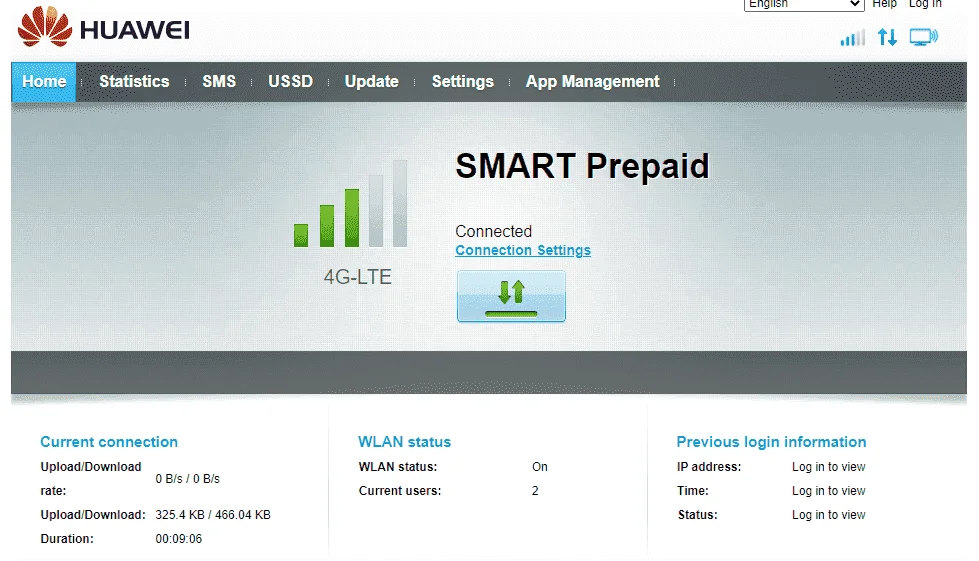The height and width of the screenshot is (561, 979).
Task: Open the App Management tab
Action: pyautogui.click(x=593, y=82)
